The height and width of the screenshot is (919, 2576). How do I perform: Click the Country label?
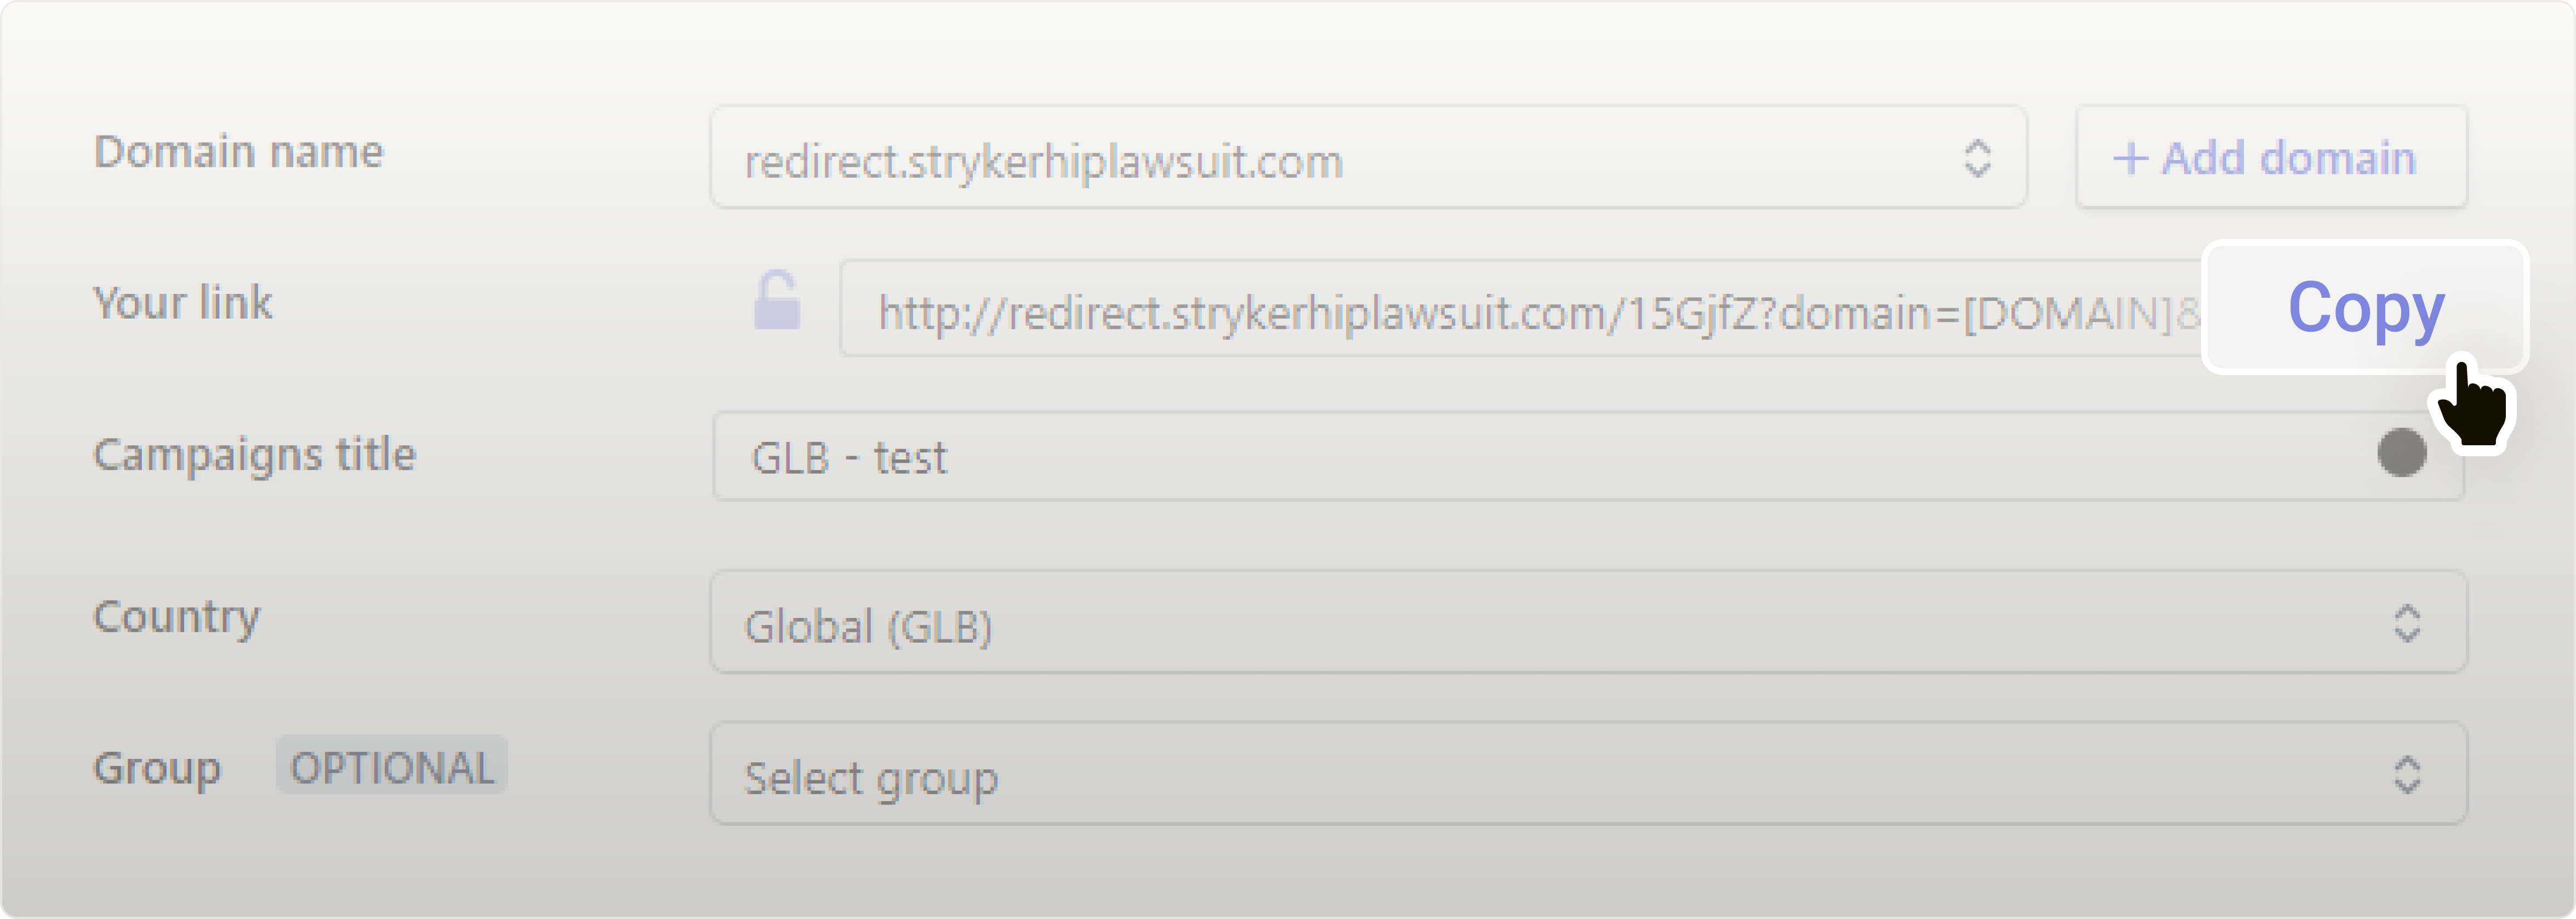pos(176,616)
